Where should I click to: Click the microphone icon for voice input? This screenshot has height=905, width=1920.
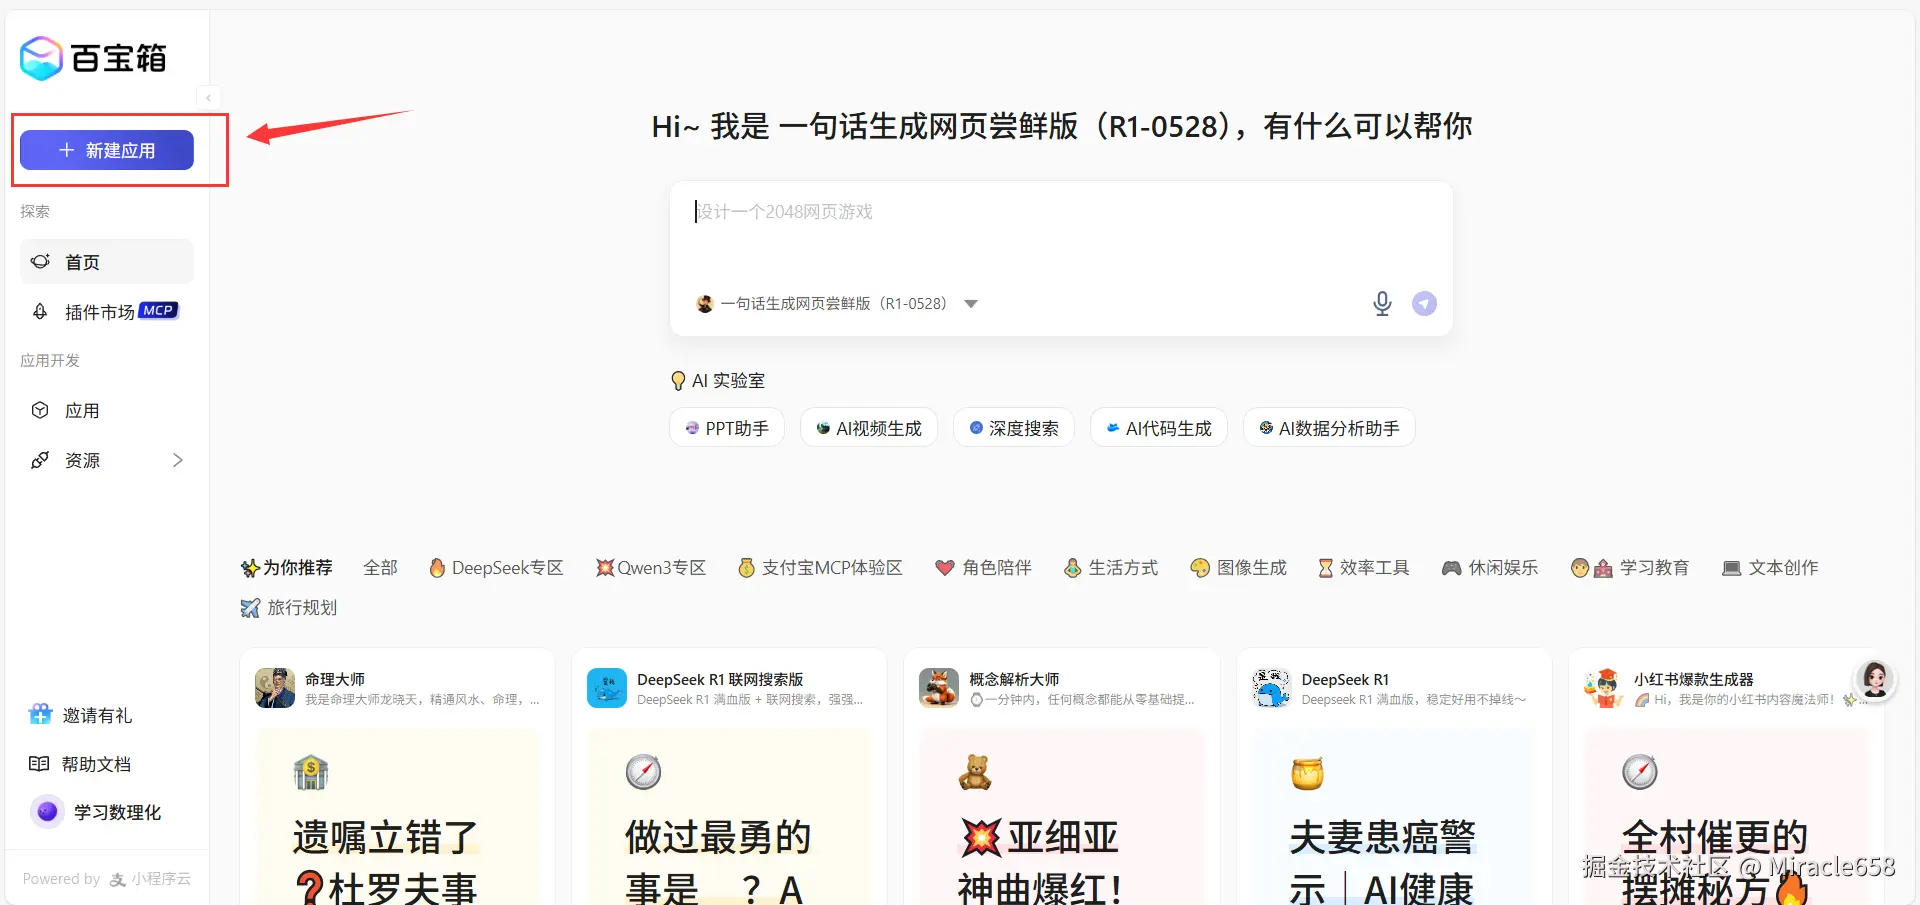pos(1382,303)
